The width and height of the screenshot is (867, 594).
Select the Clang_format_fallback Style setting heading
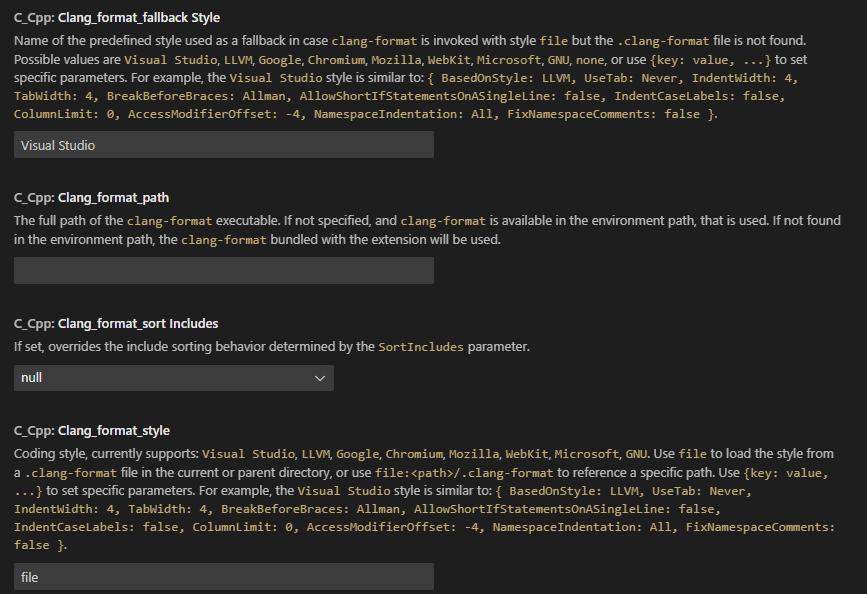(x=117, y=18)
